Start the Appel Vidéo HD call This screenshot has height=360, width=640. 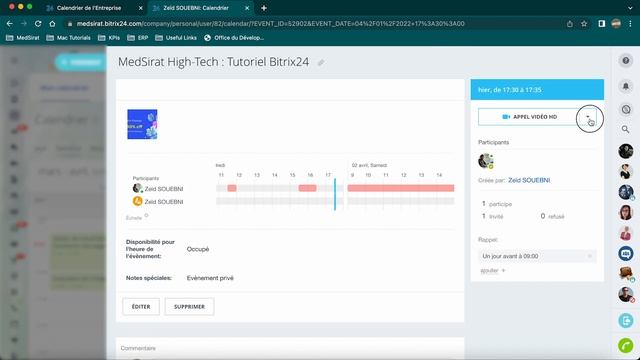[529, 117]
